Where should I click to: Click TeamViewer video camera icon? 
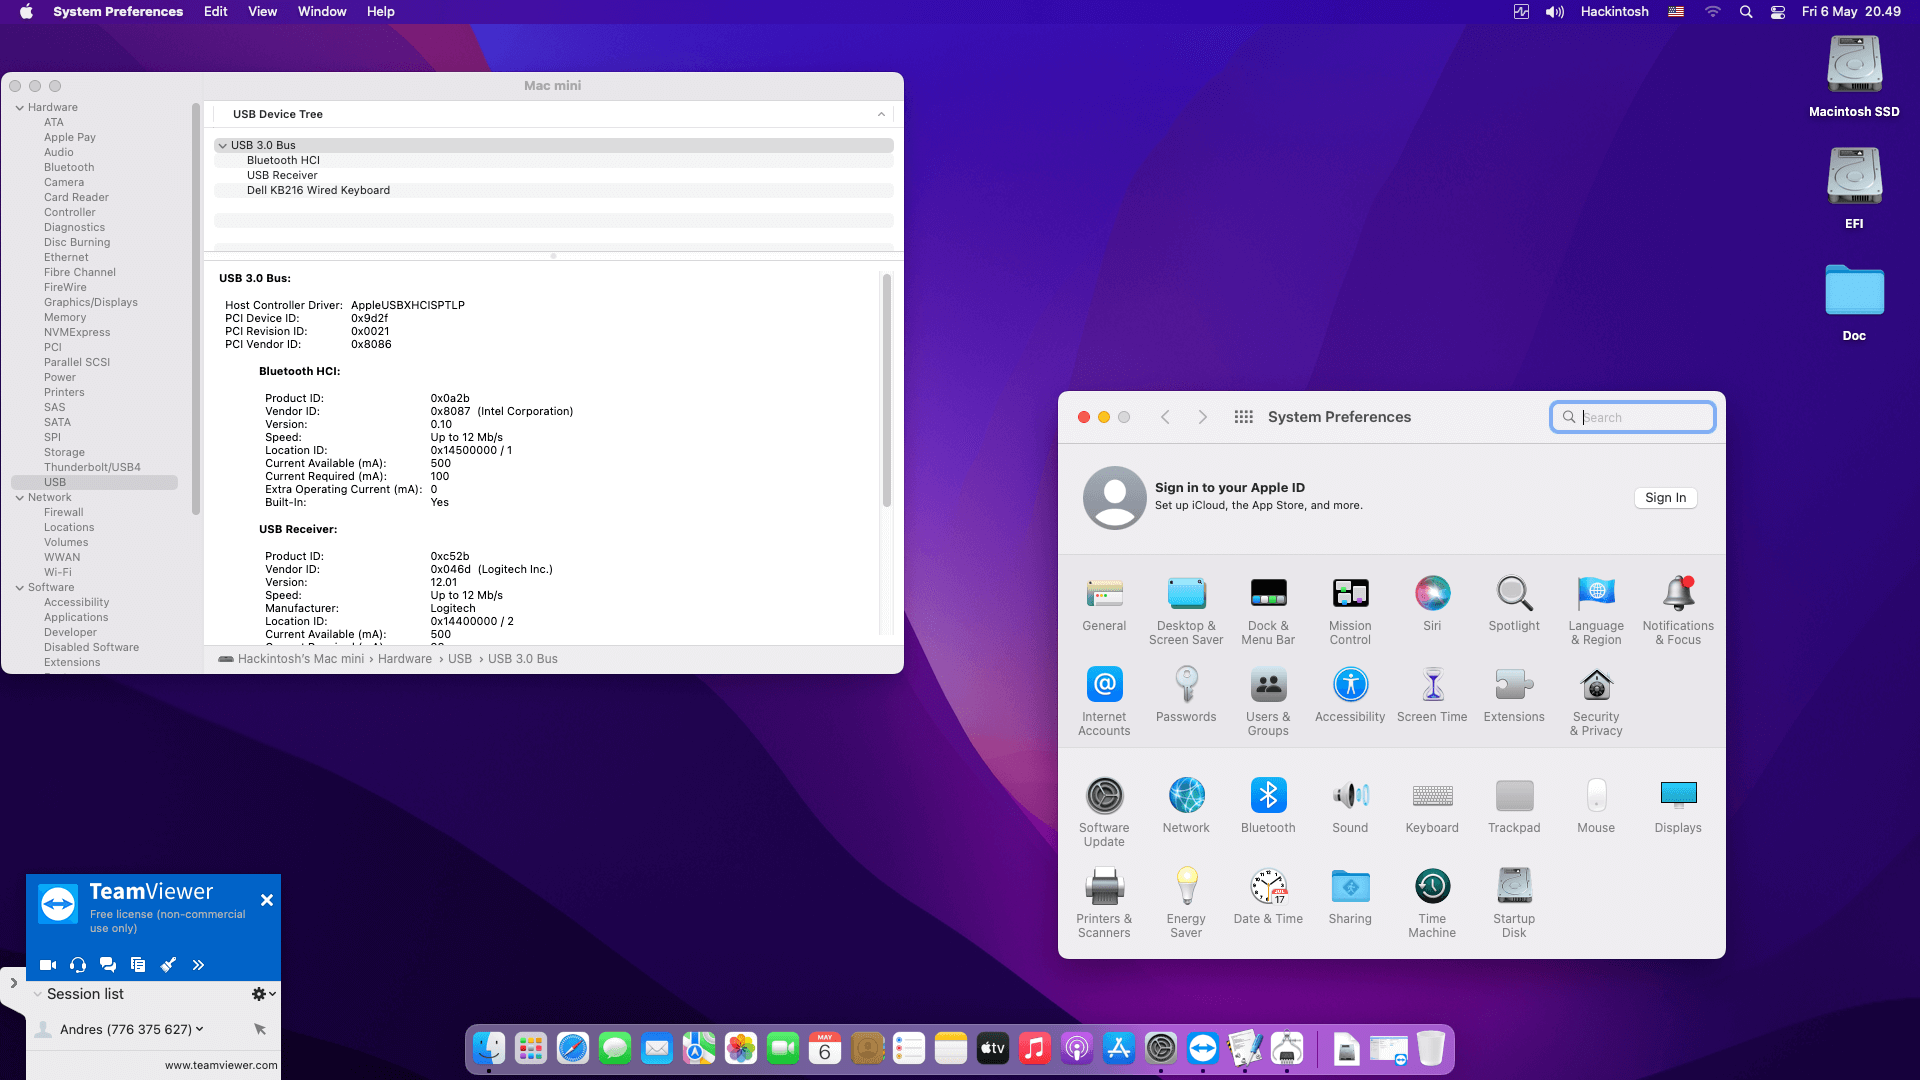click(x=47, y=965)
